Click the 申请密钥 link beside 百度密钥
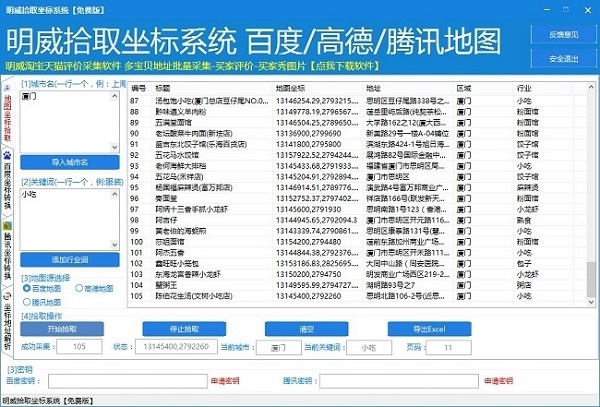600x407 pixels. 225,381
